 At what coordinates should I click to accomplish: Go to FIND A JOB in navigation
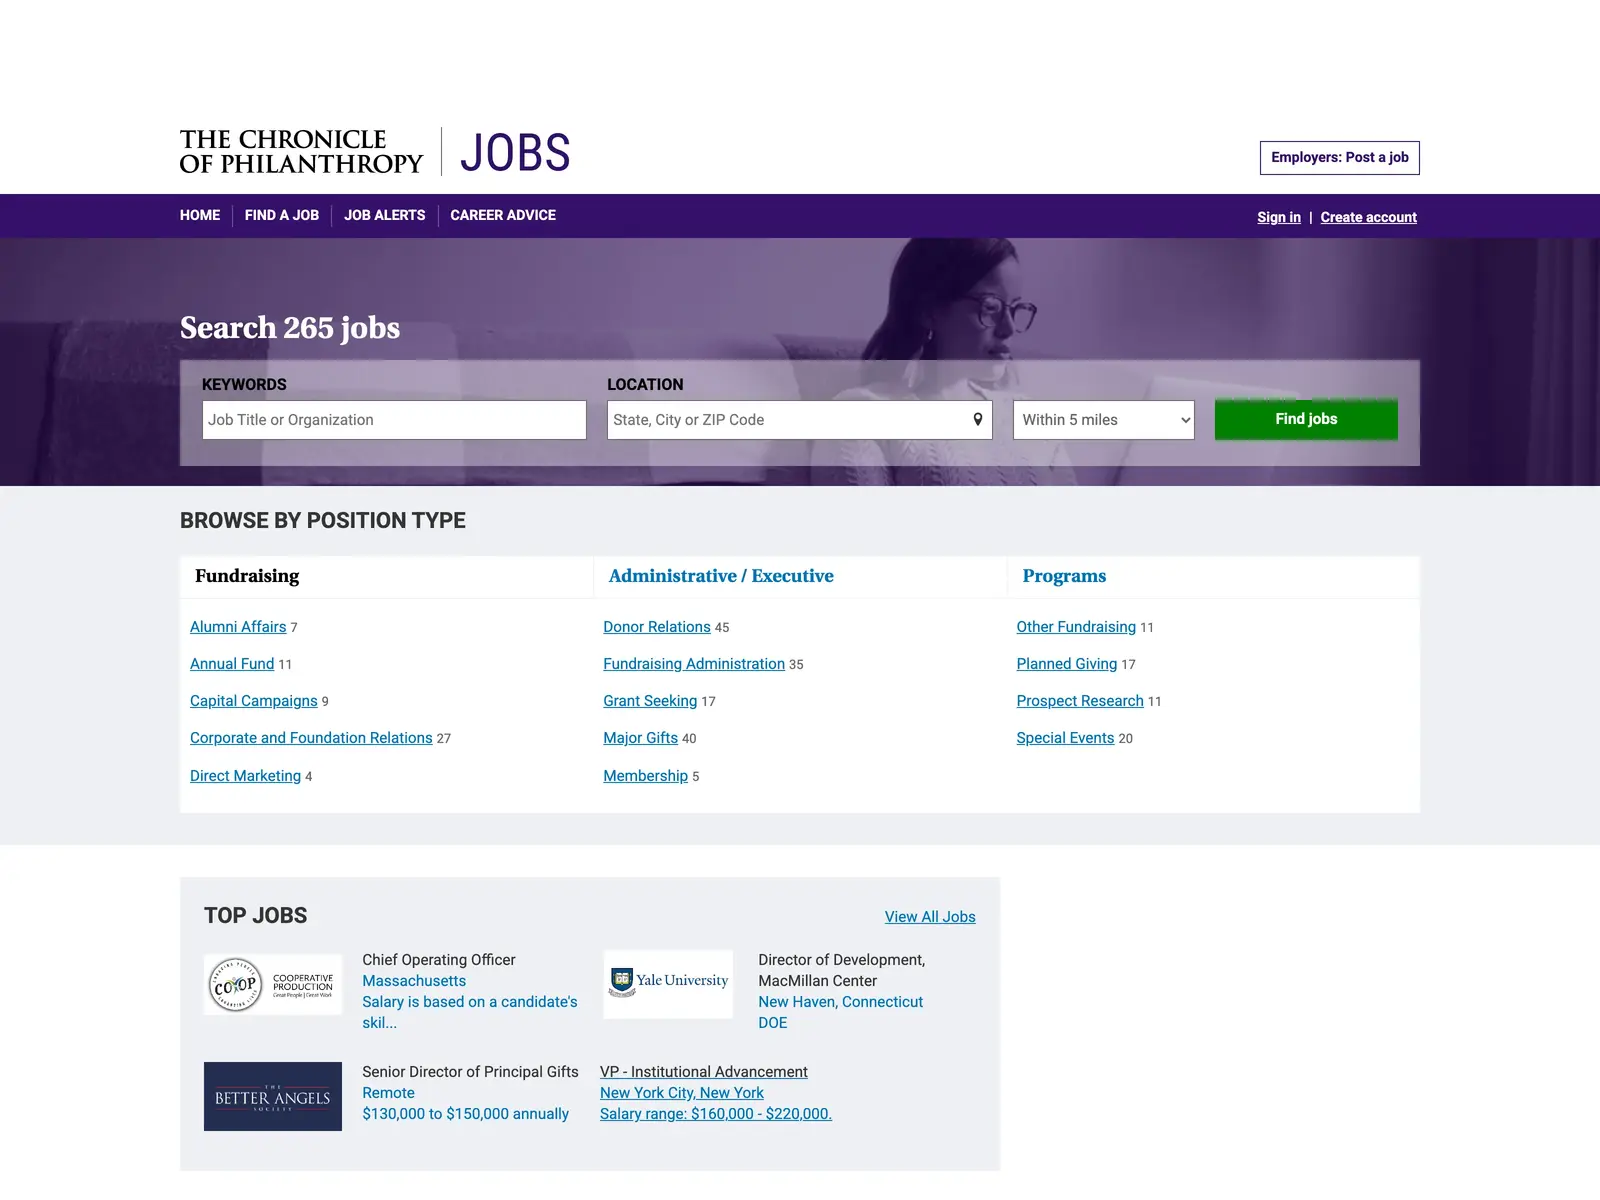282,215
